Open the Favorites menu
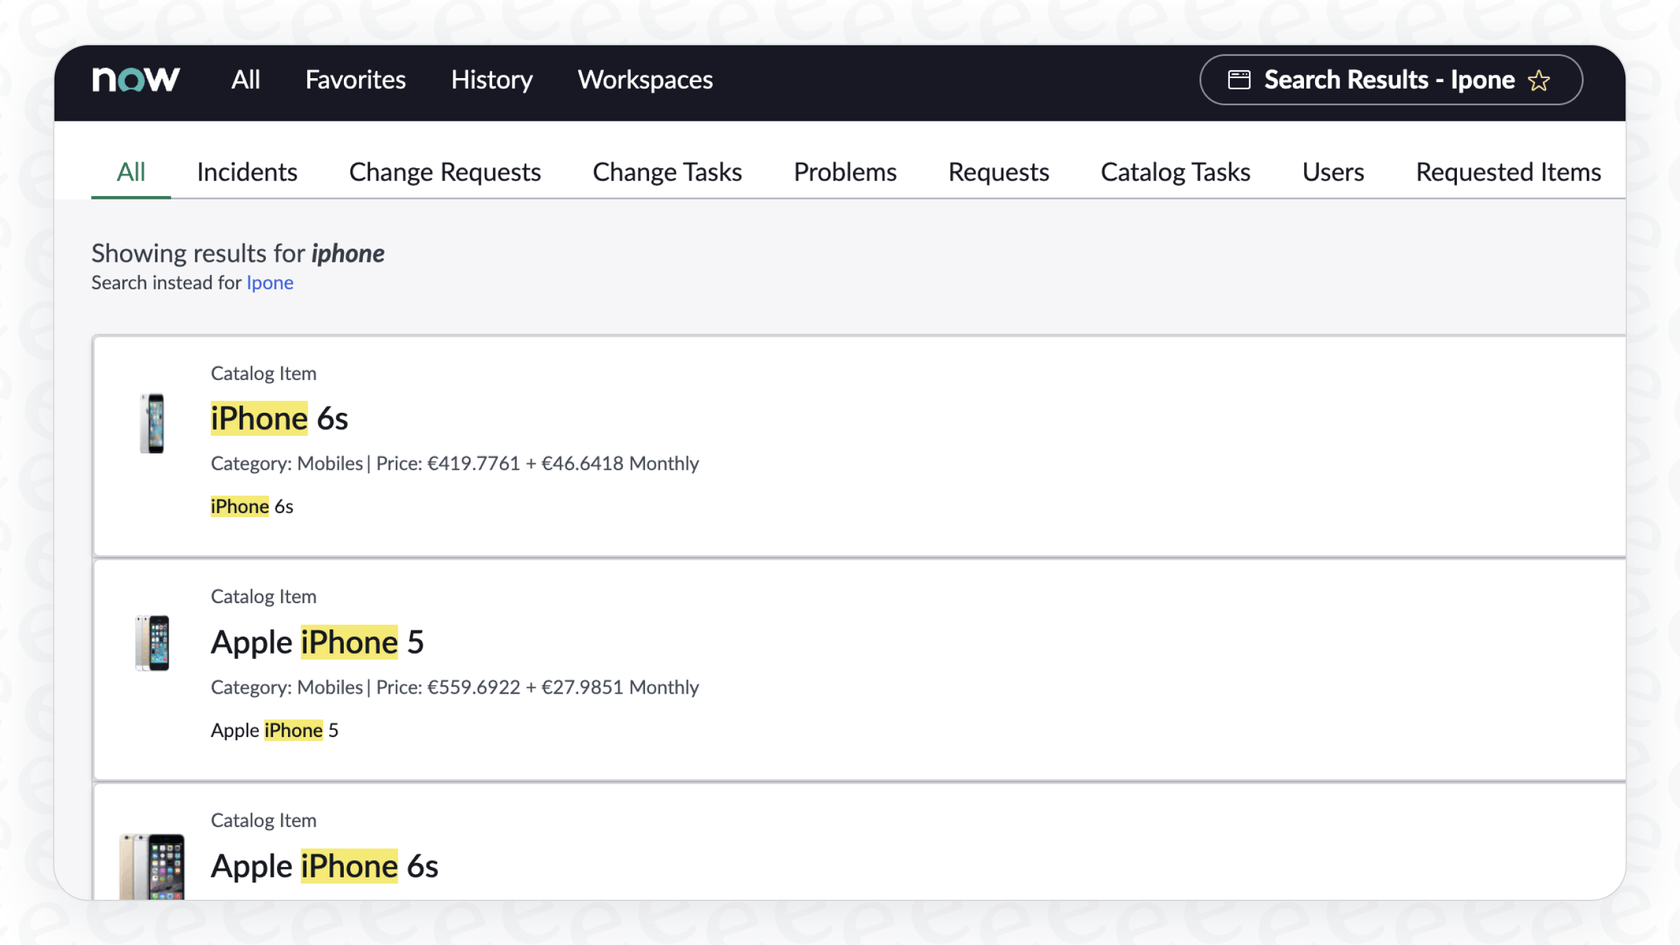Screen dimensions: 1680x945 click(355, 80)
